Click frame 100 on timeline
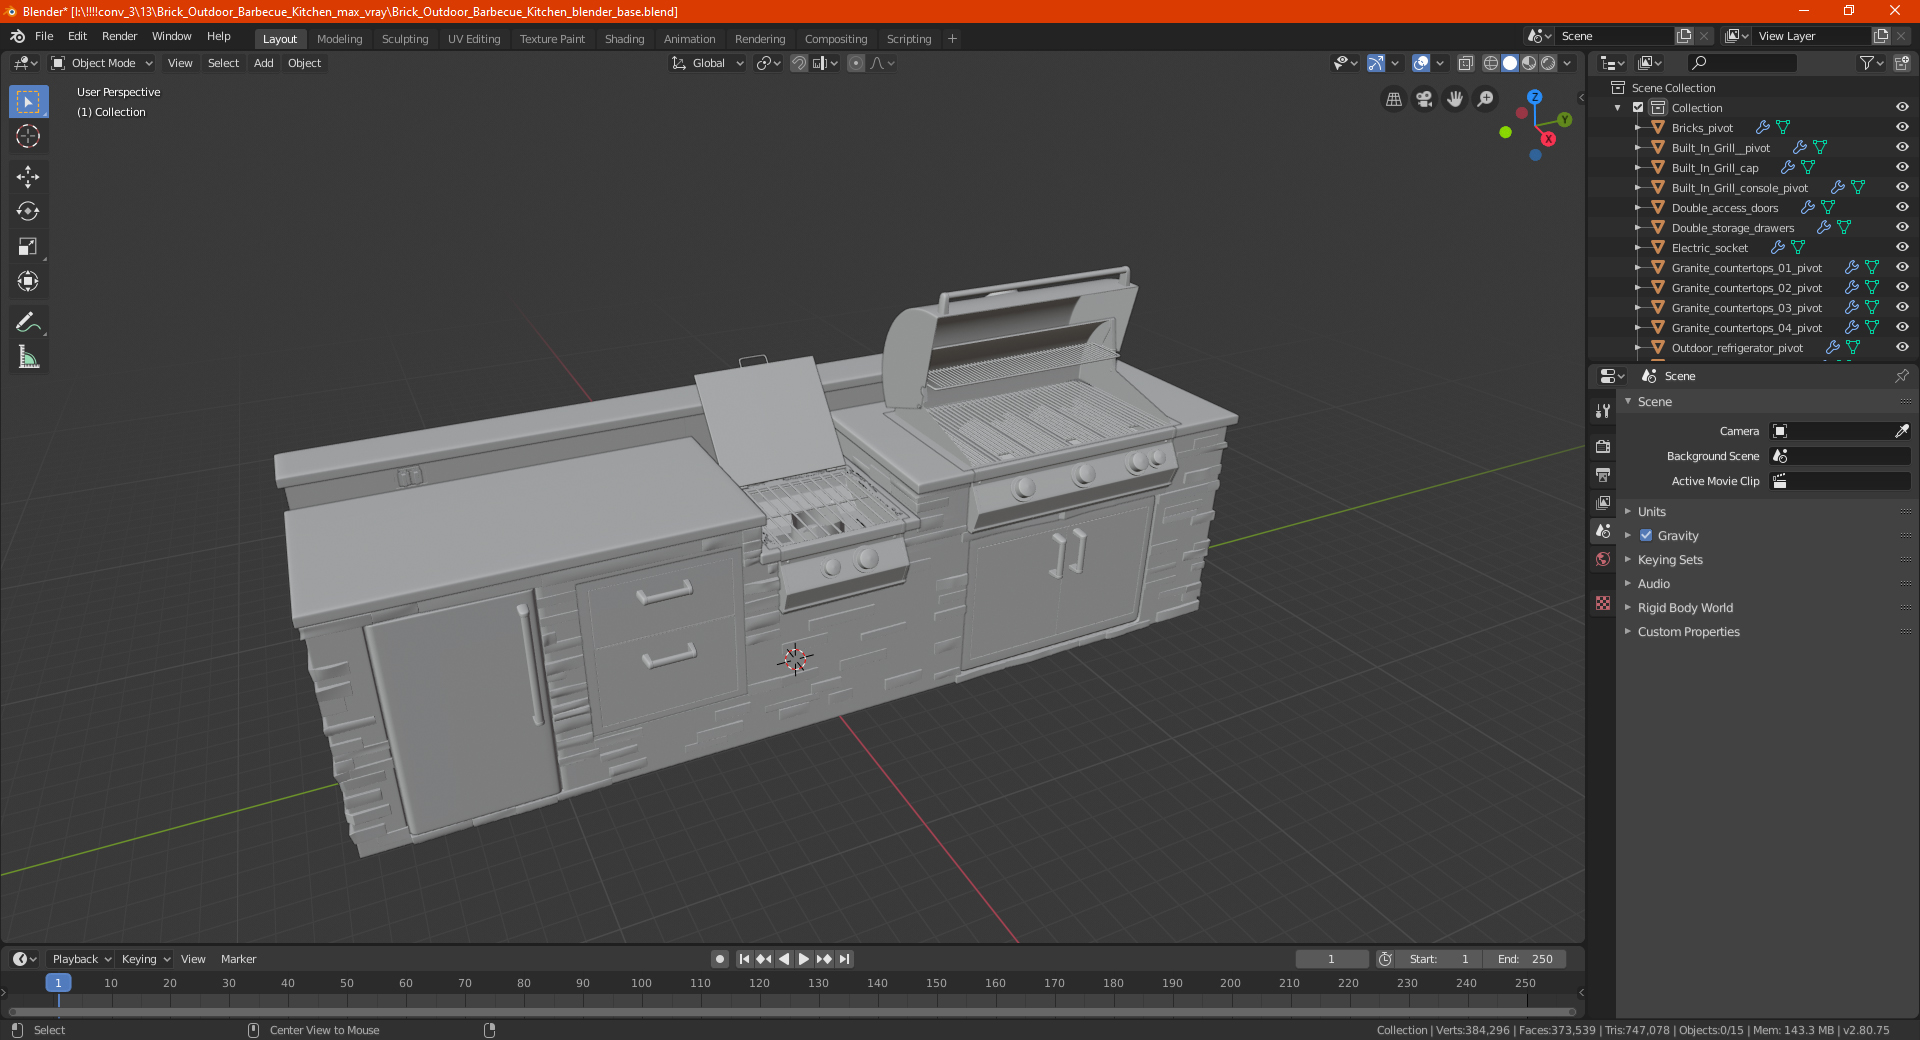Viewport: 1920px width, 1040px height. pos(641,983)
